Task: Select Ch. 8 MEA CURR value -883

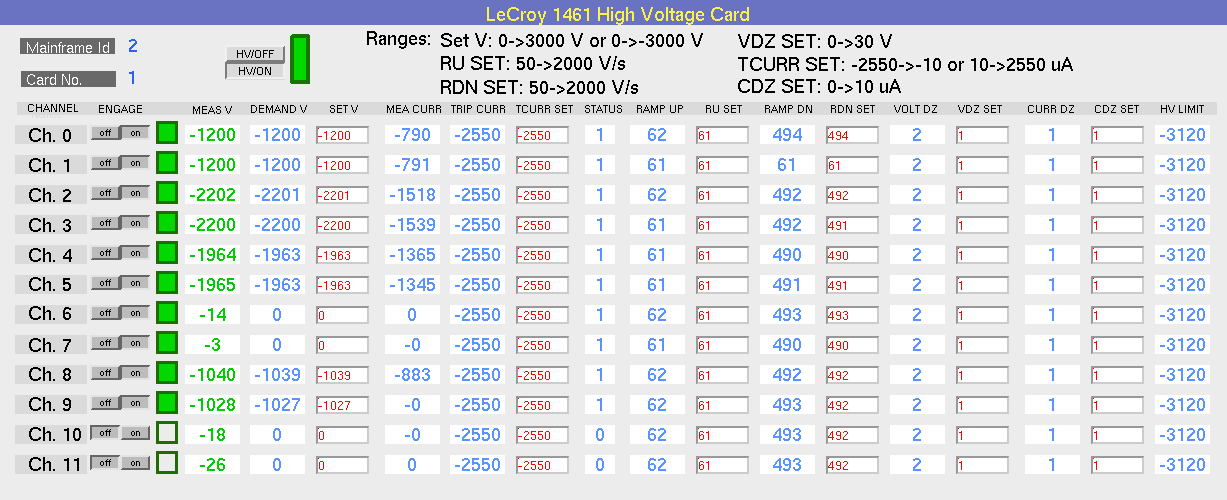Action: [x=412, y=375]
